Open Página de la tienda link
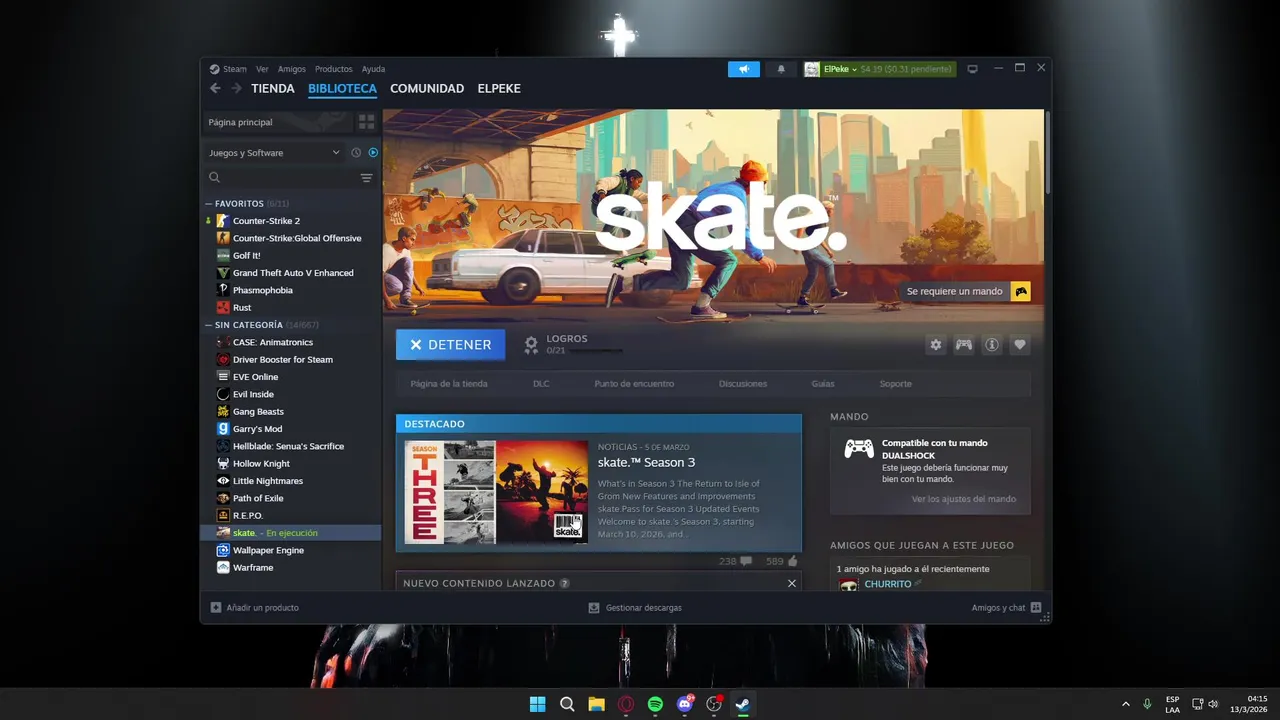1280x720 pixels. [449, 384]
